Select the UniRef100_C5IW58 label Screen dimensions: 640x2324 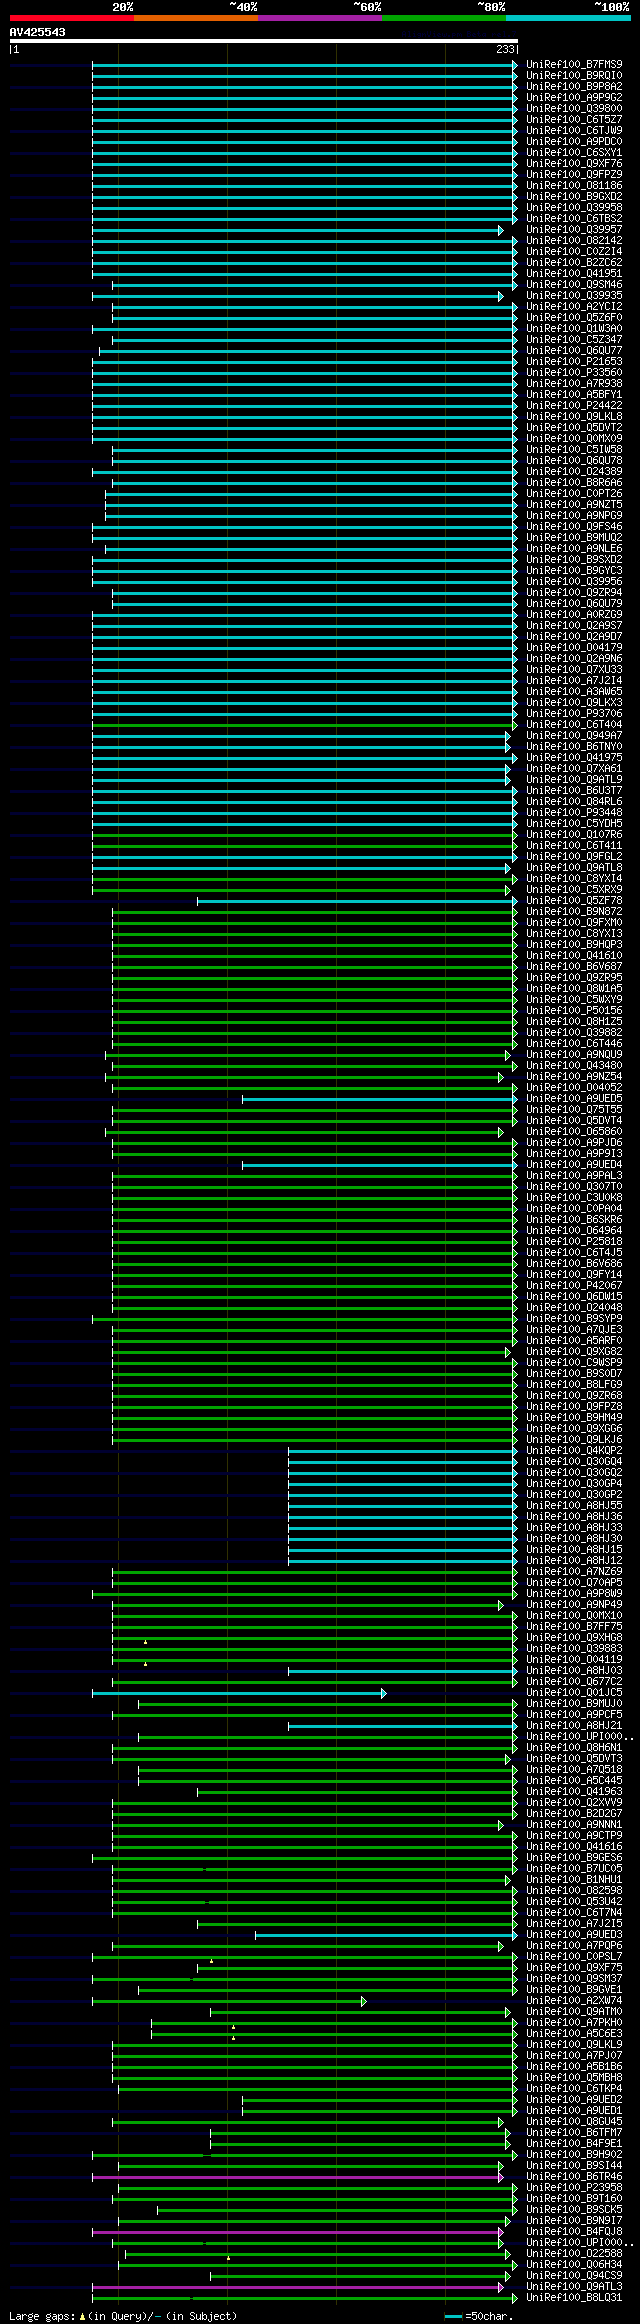coord(574,450)
